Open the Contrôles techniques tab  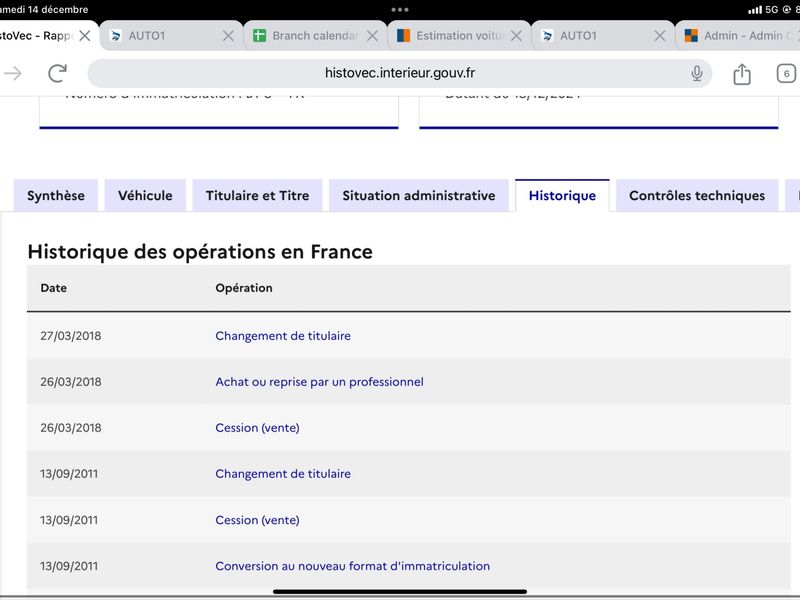[697, 195]
